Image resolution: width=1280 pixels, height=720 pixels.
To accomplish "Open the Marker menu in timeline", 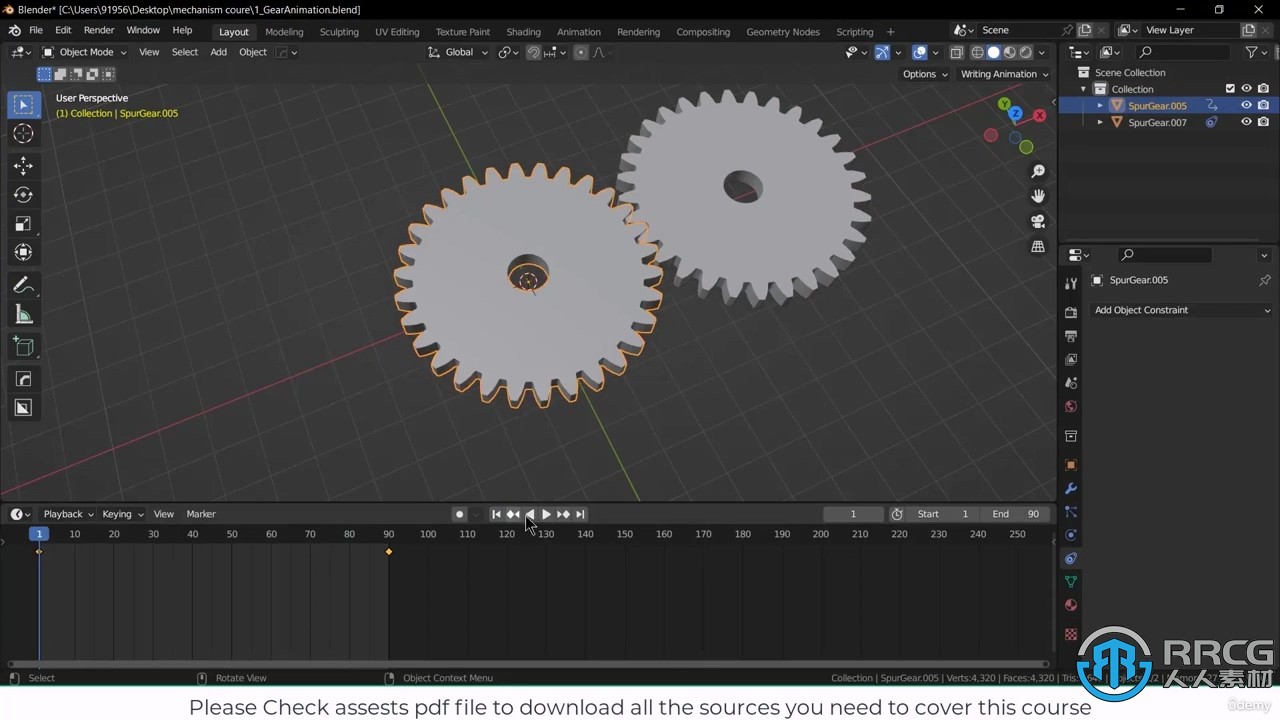I will [201, 514].
